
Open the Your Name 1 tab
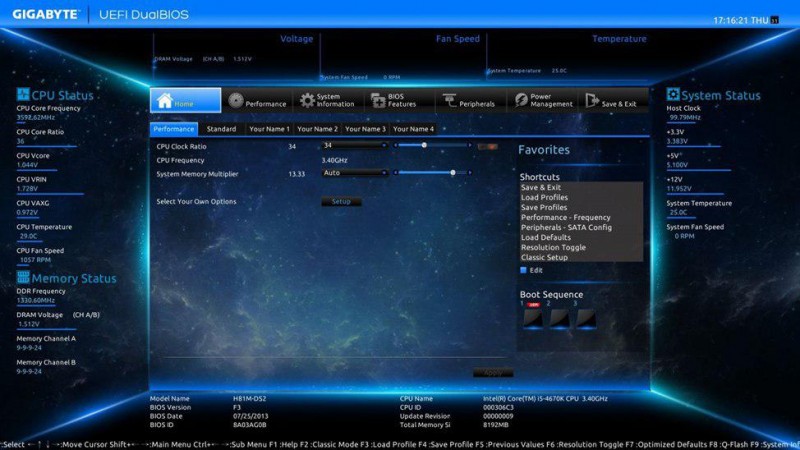[x=269, y=129]
